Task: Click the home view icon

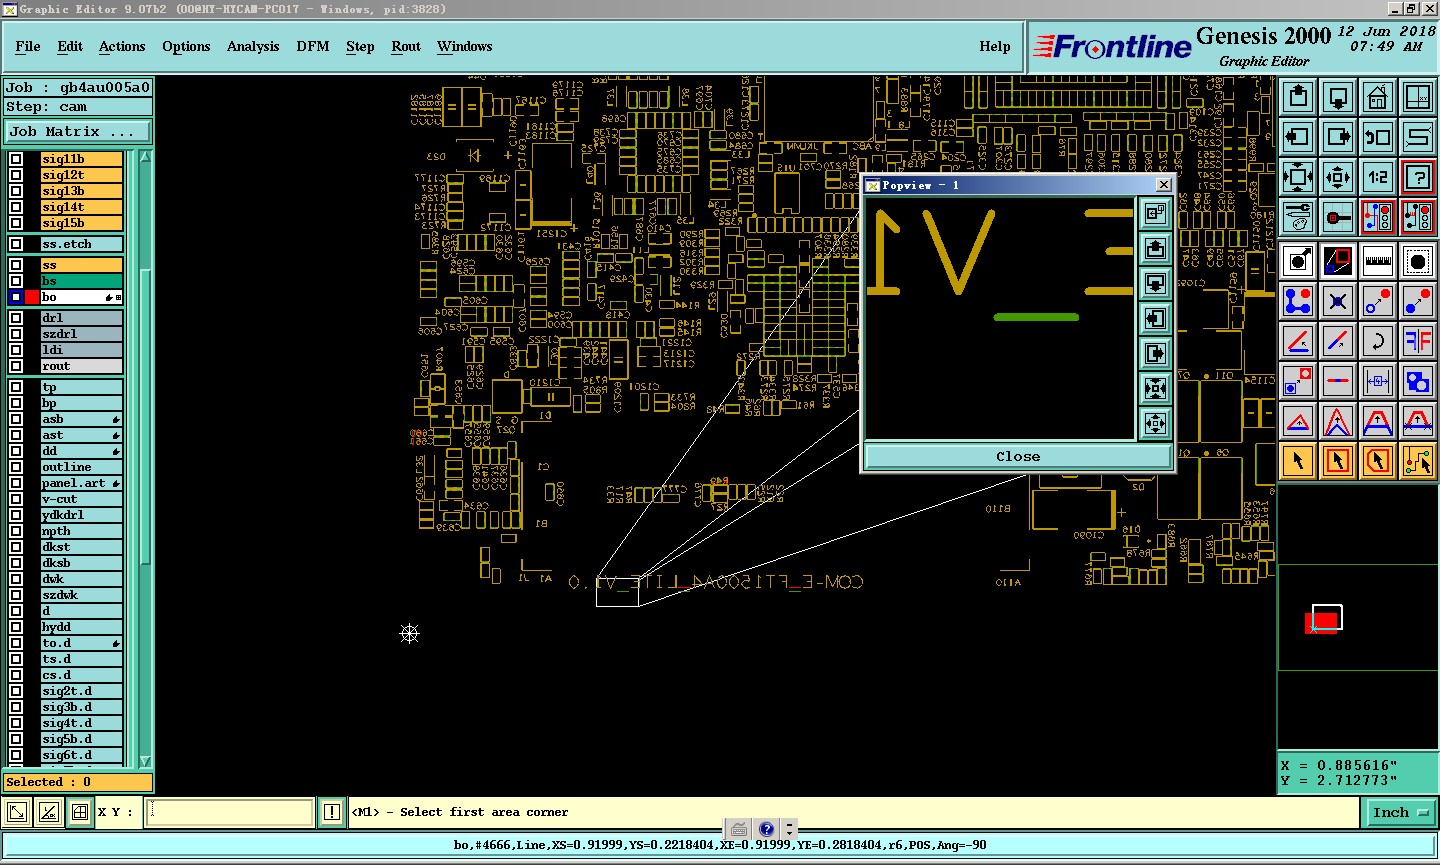Action: tap(1378, 98)
